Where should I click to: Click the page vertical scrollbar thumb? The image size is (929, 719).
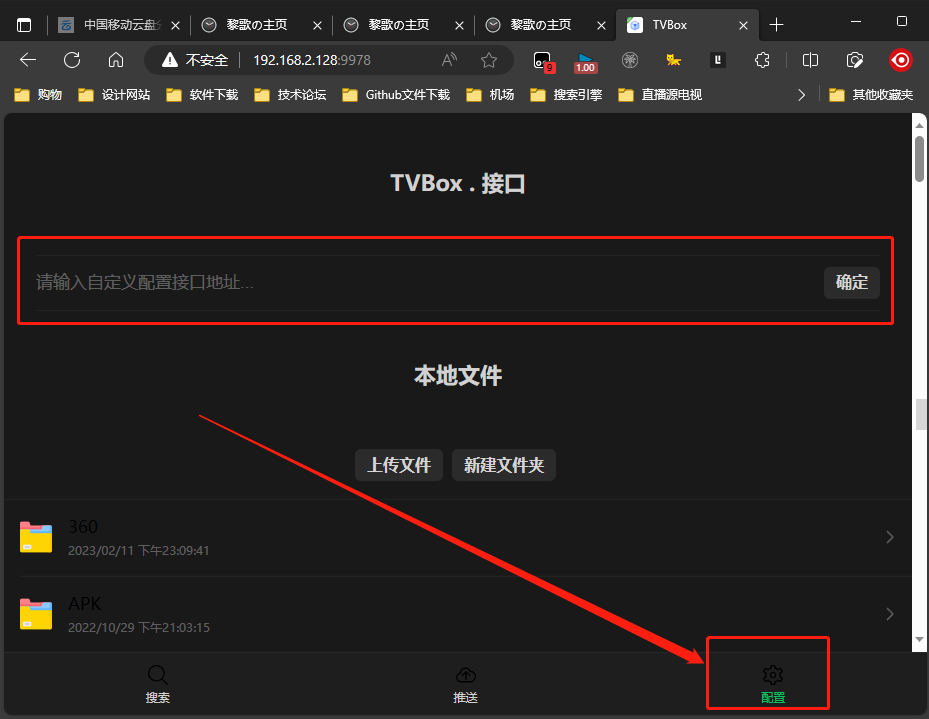pyautogui.click(x=920, y=158)
